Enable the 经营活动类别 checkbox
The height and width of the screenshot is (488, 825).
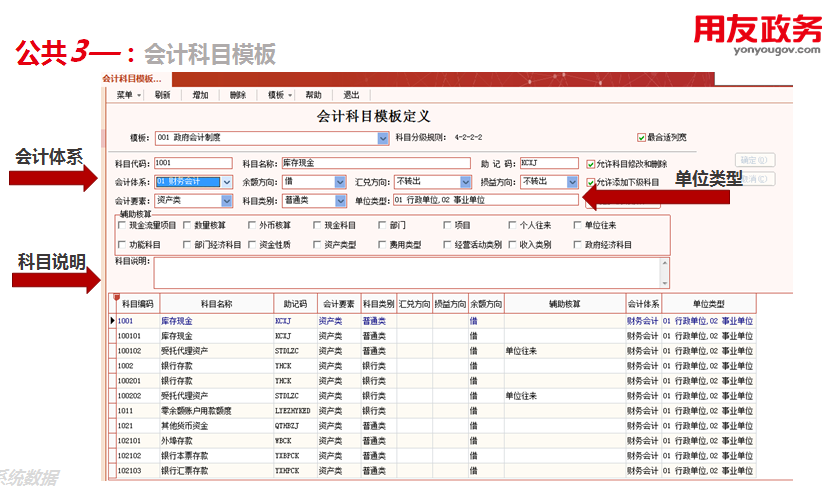coord(447,245)
